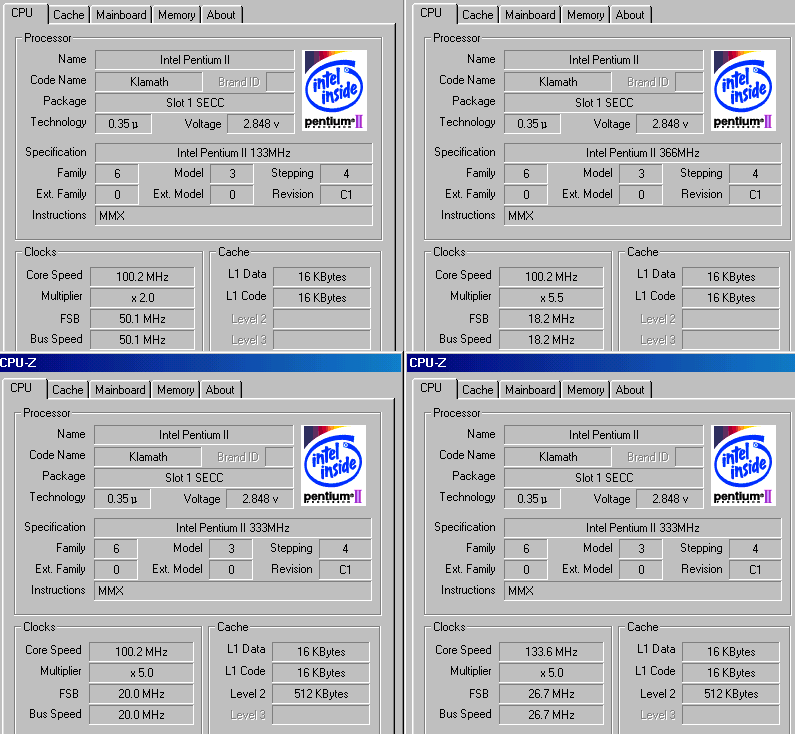Select the CPU tab in the 133MHz window

(x=22, y=13)
